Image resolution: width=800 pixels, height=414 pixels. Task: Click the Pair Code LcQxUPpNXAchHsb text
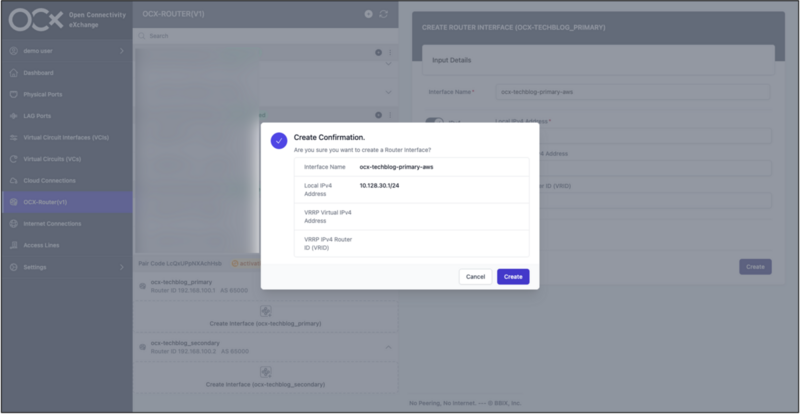180,263
